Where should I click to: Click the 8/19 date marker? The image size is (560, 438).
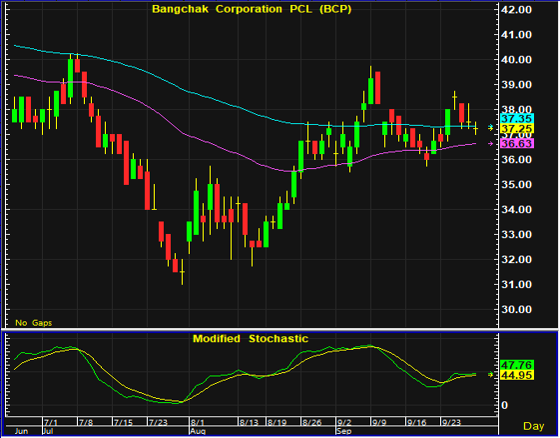coord(277,423)
